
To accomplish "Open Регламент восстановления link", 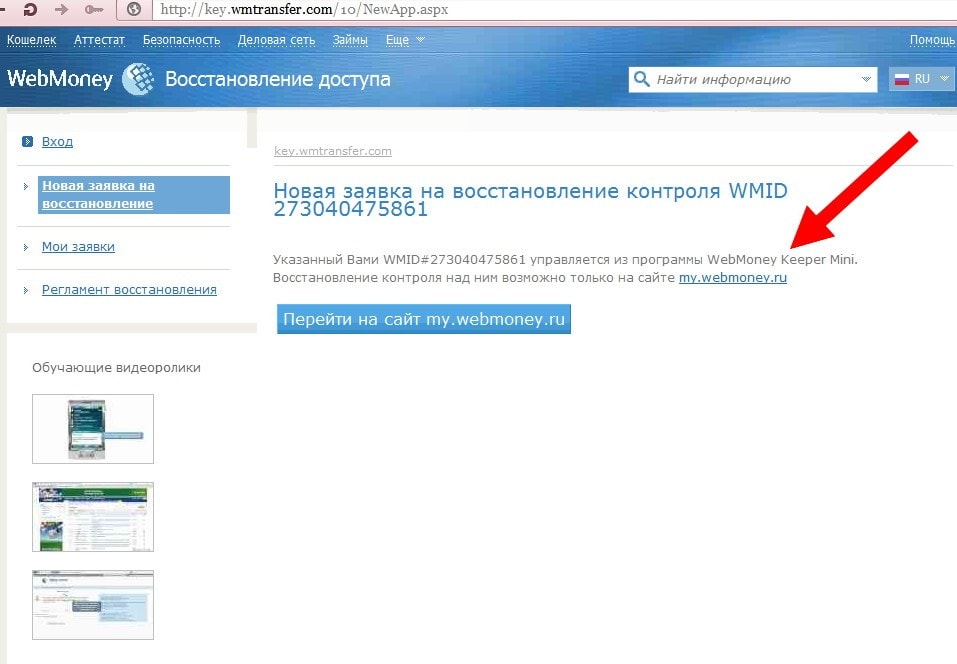I will point(129,290).
